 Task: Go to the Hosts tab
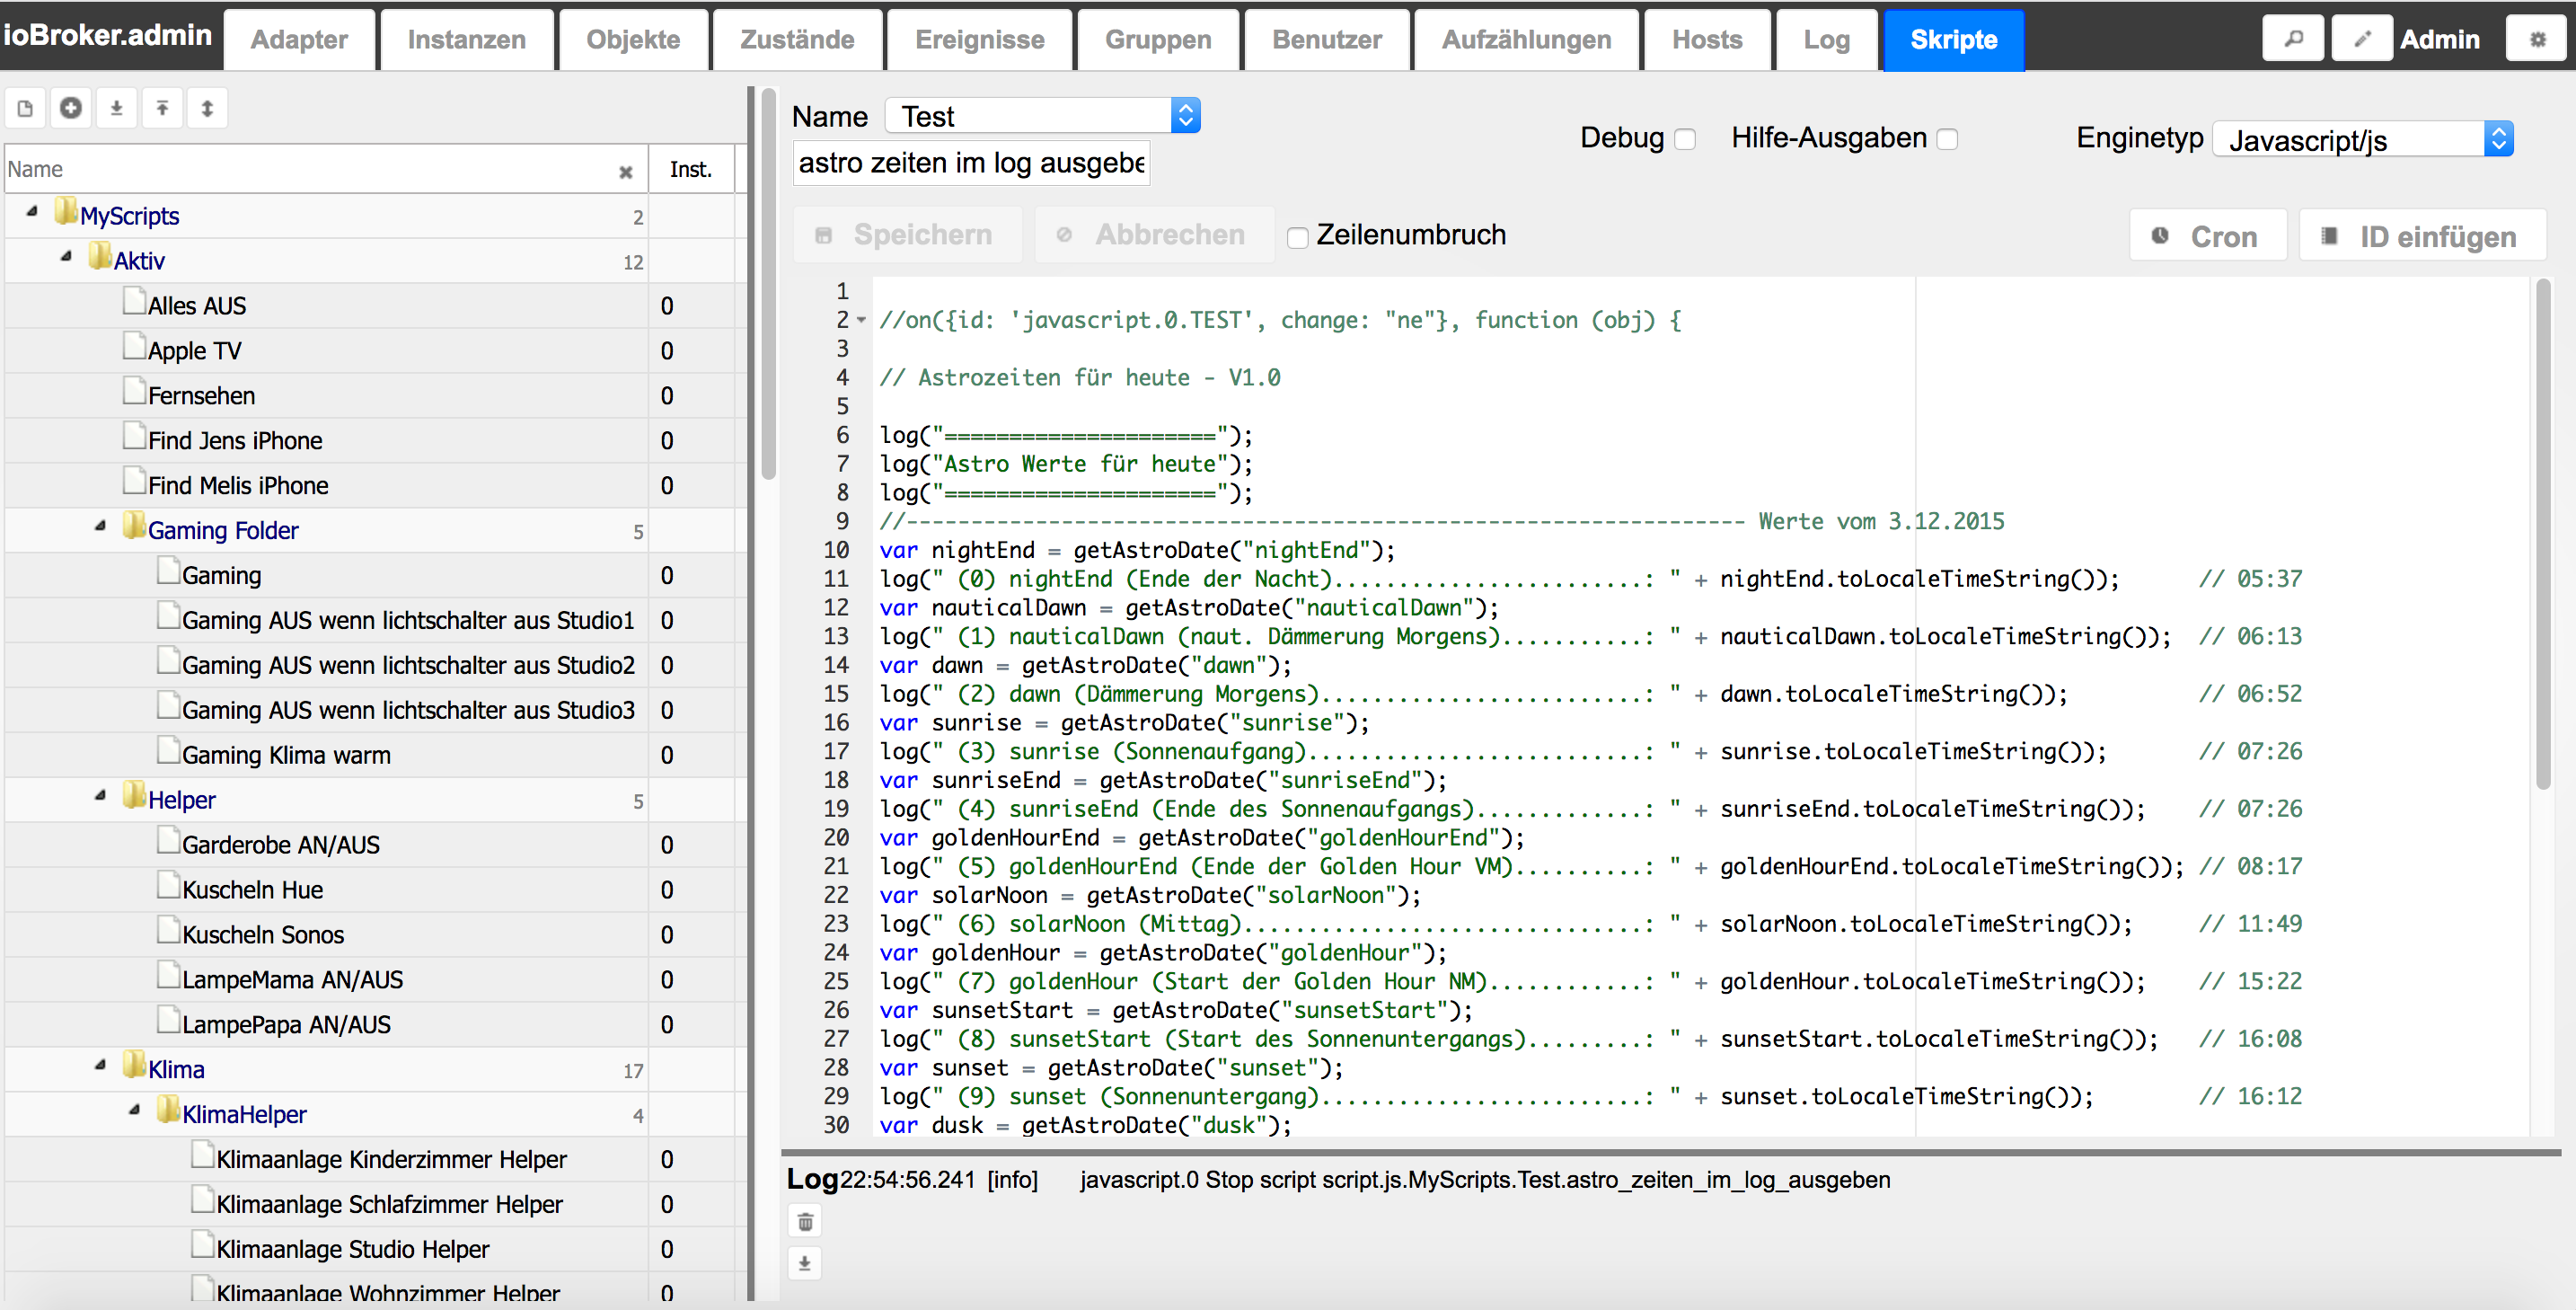point(1706,40)
